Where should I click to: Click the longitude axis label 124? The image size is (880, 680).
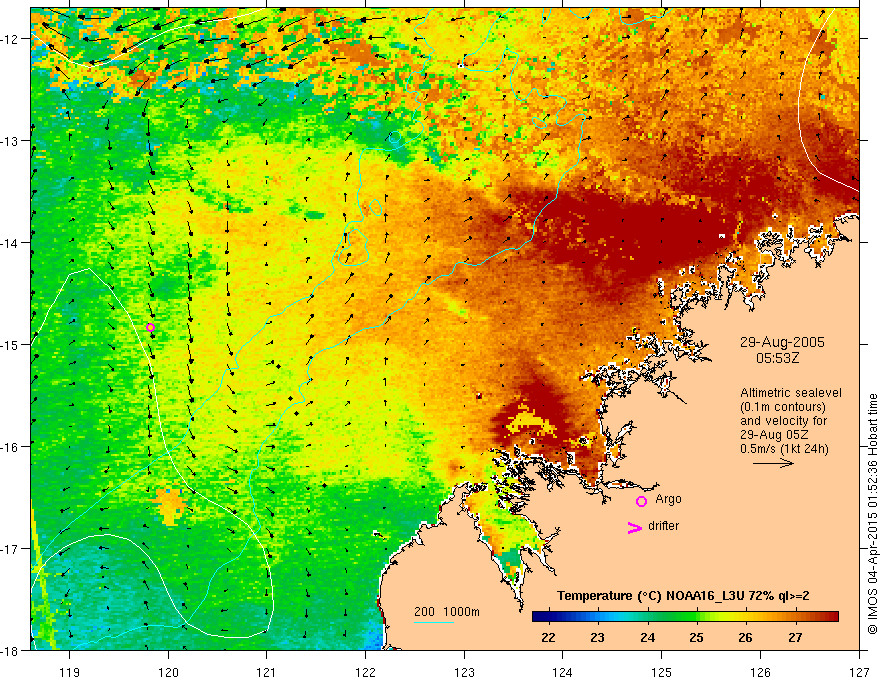click(563, 672)
